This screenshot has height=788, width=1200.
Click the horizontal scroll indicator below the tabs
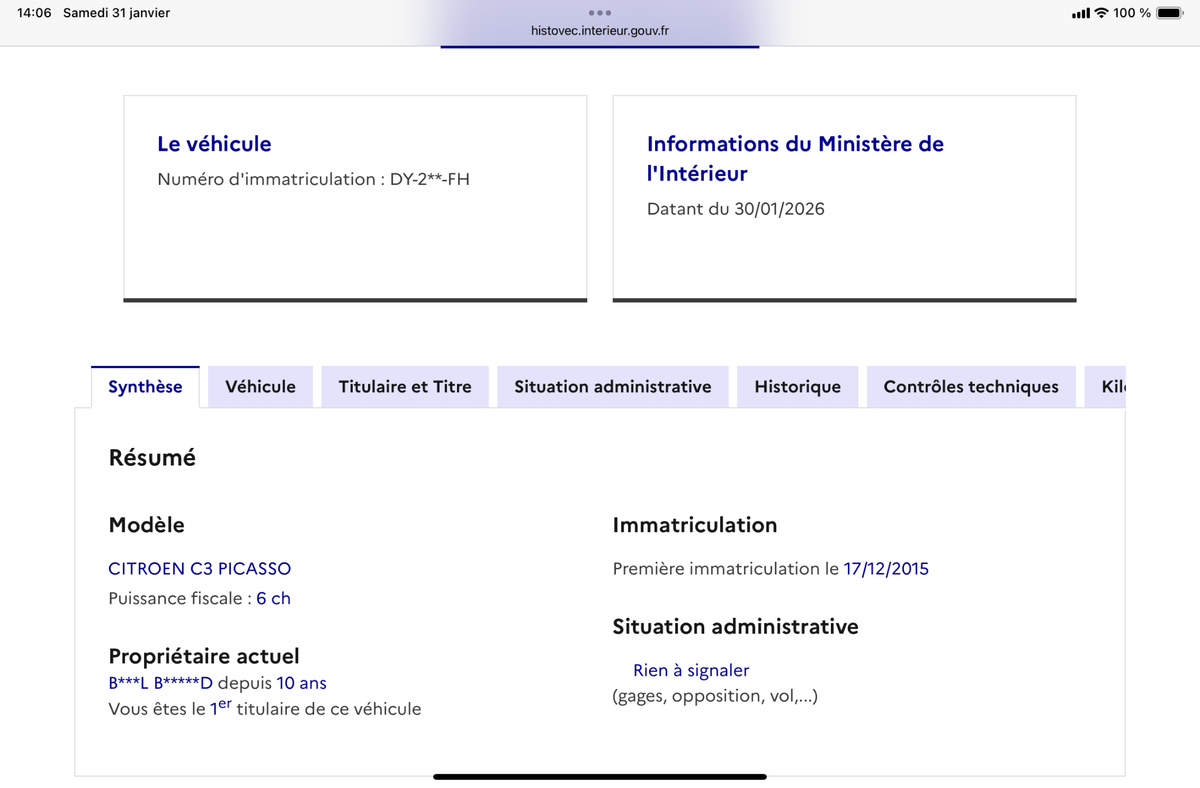click(x=599, y=775)
